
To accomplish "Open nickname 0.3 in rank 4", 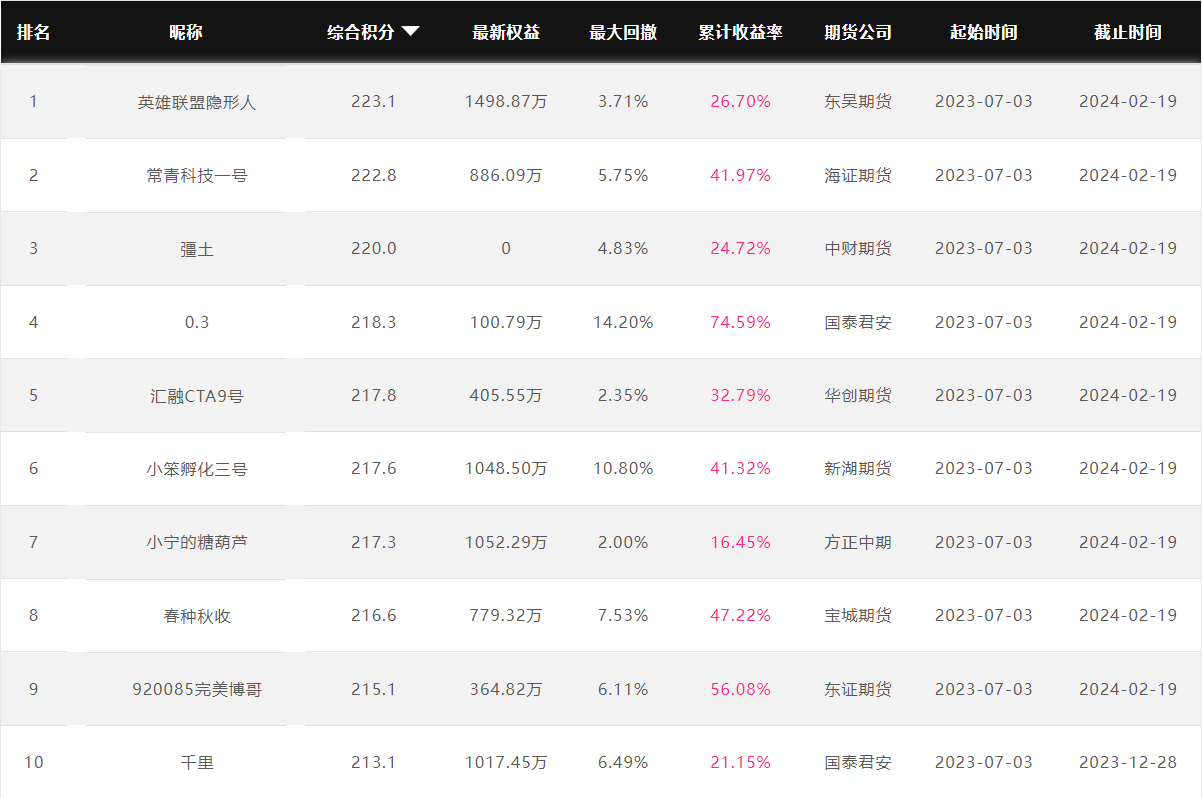I will pos(197,322).
